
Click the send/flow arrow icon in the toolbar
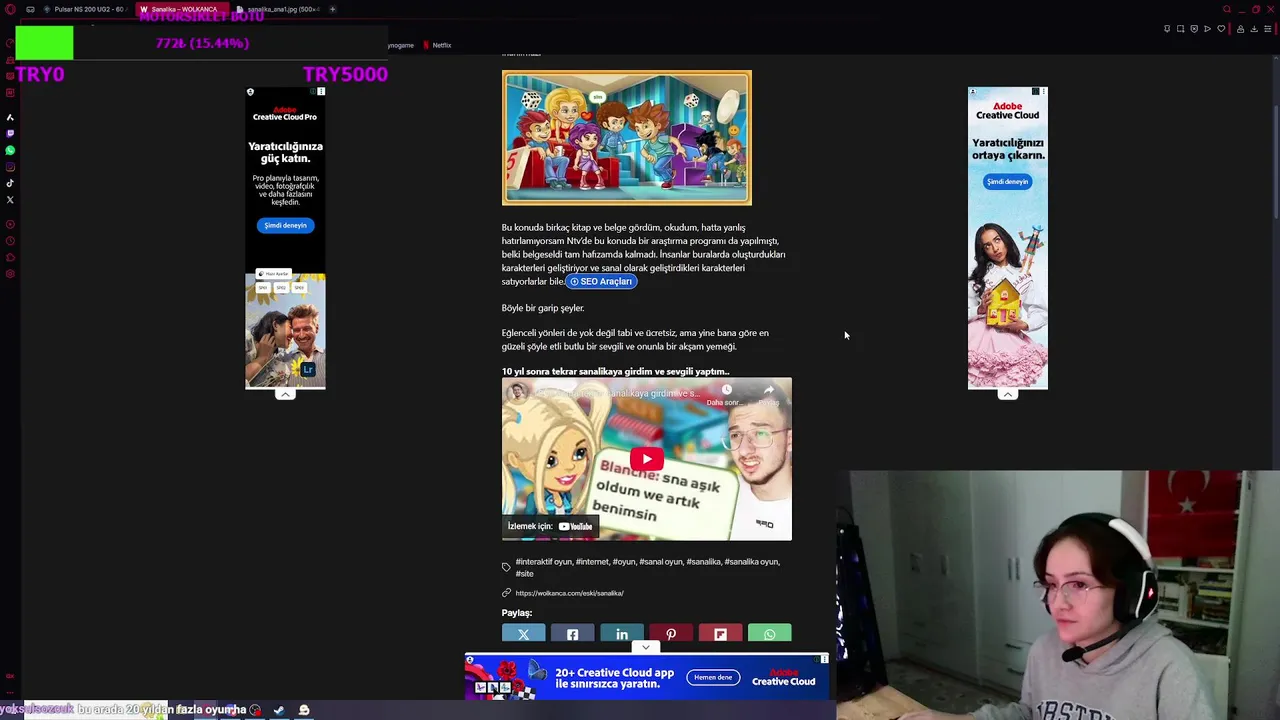[x=1207, y=29]
